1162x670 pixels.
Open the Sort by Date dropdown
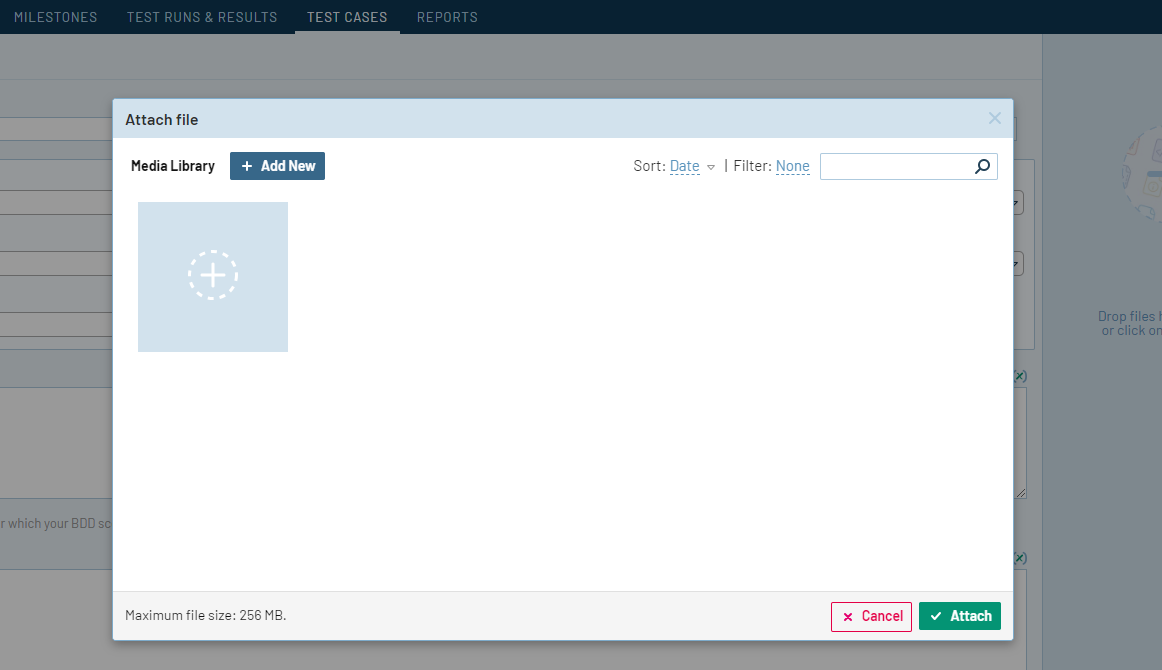(685, 166)
